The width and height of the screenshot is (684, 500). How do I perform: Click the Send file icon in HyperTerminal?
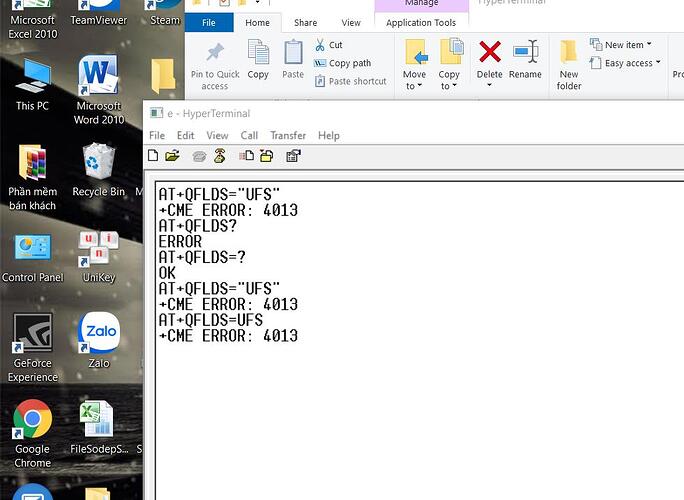point(246,155)
